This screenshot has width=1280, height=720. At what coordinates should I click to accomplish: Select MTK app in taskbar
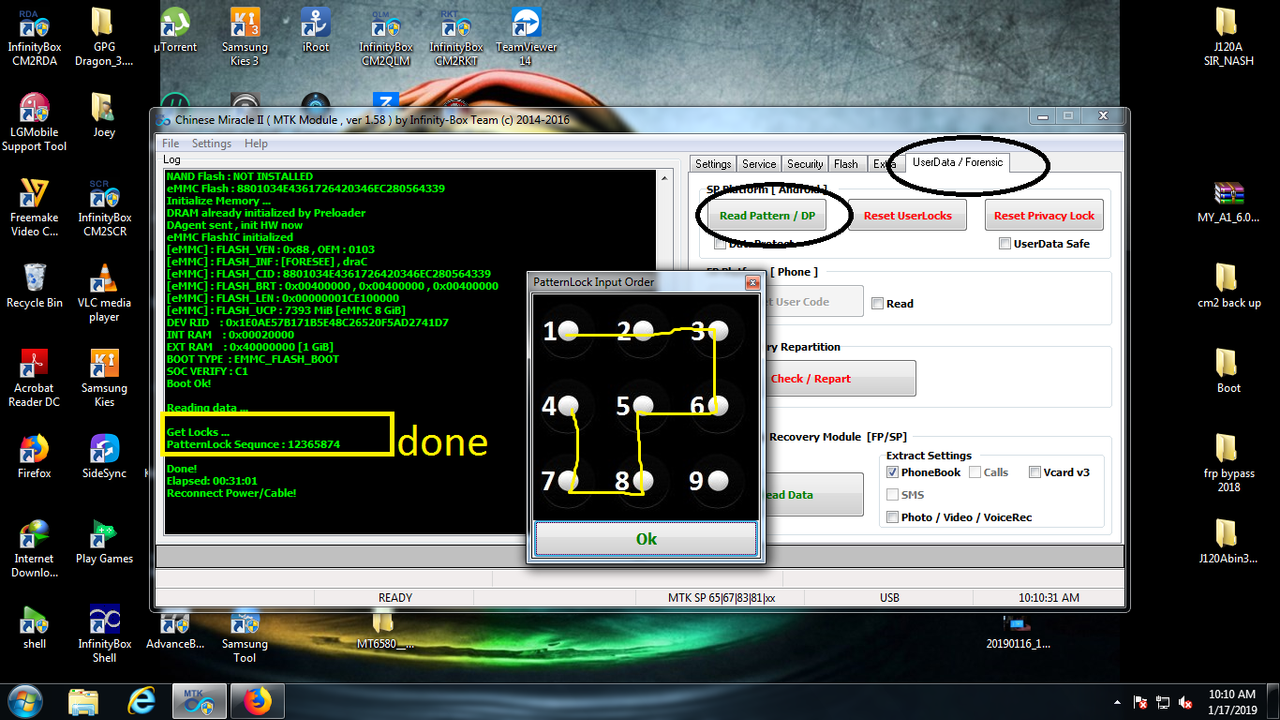click(199, 701)
